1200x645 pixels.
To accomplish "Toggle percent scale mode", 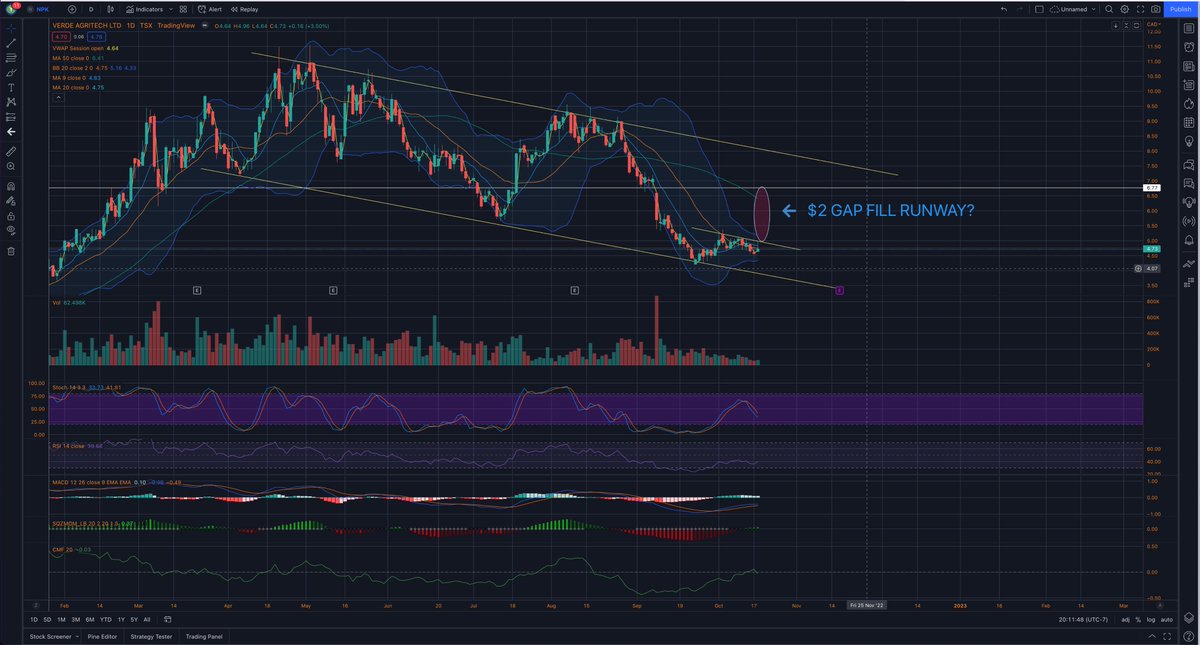I will [1140, 620].
